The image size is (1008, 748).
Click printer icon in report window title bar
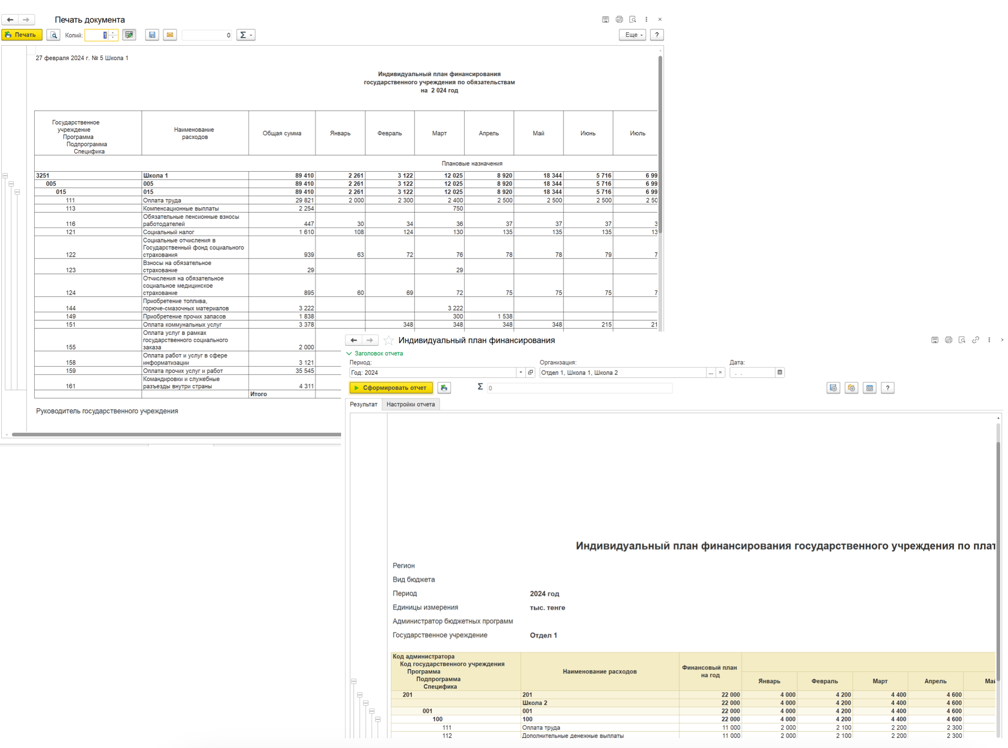coord(948,340)
